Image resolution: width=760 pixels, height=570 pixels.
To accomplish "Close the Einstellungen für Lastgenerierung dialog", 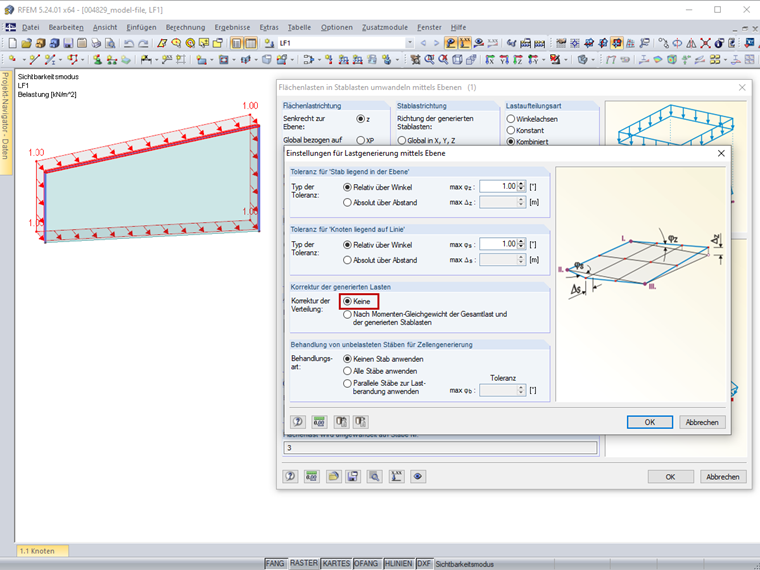I will click(721, 153).
